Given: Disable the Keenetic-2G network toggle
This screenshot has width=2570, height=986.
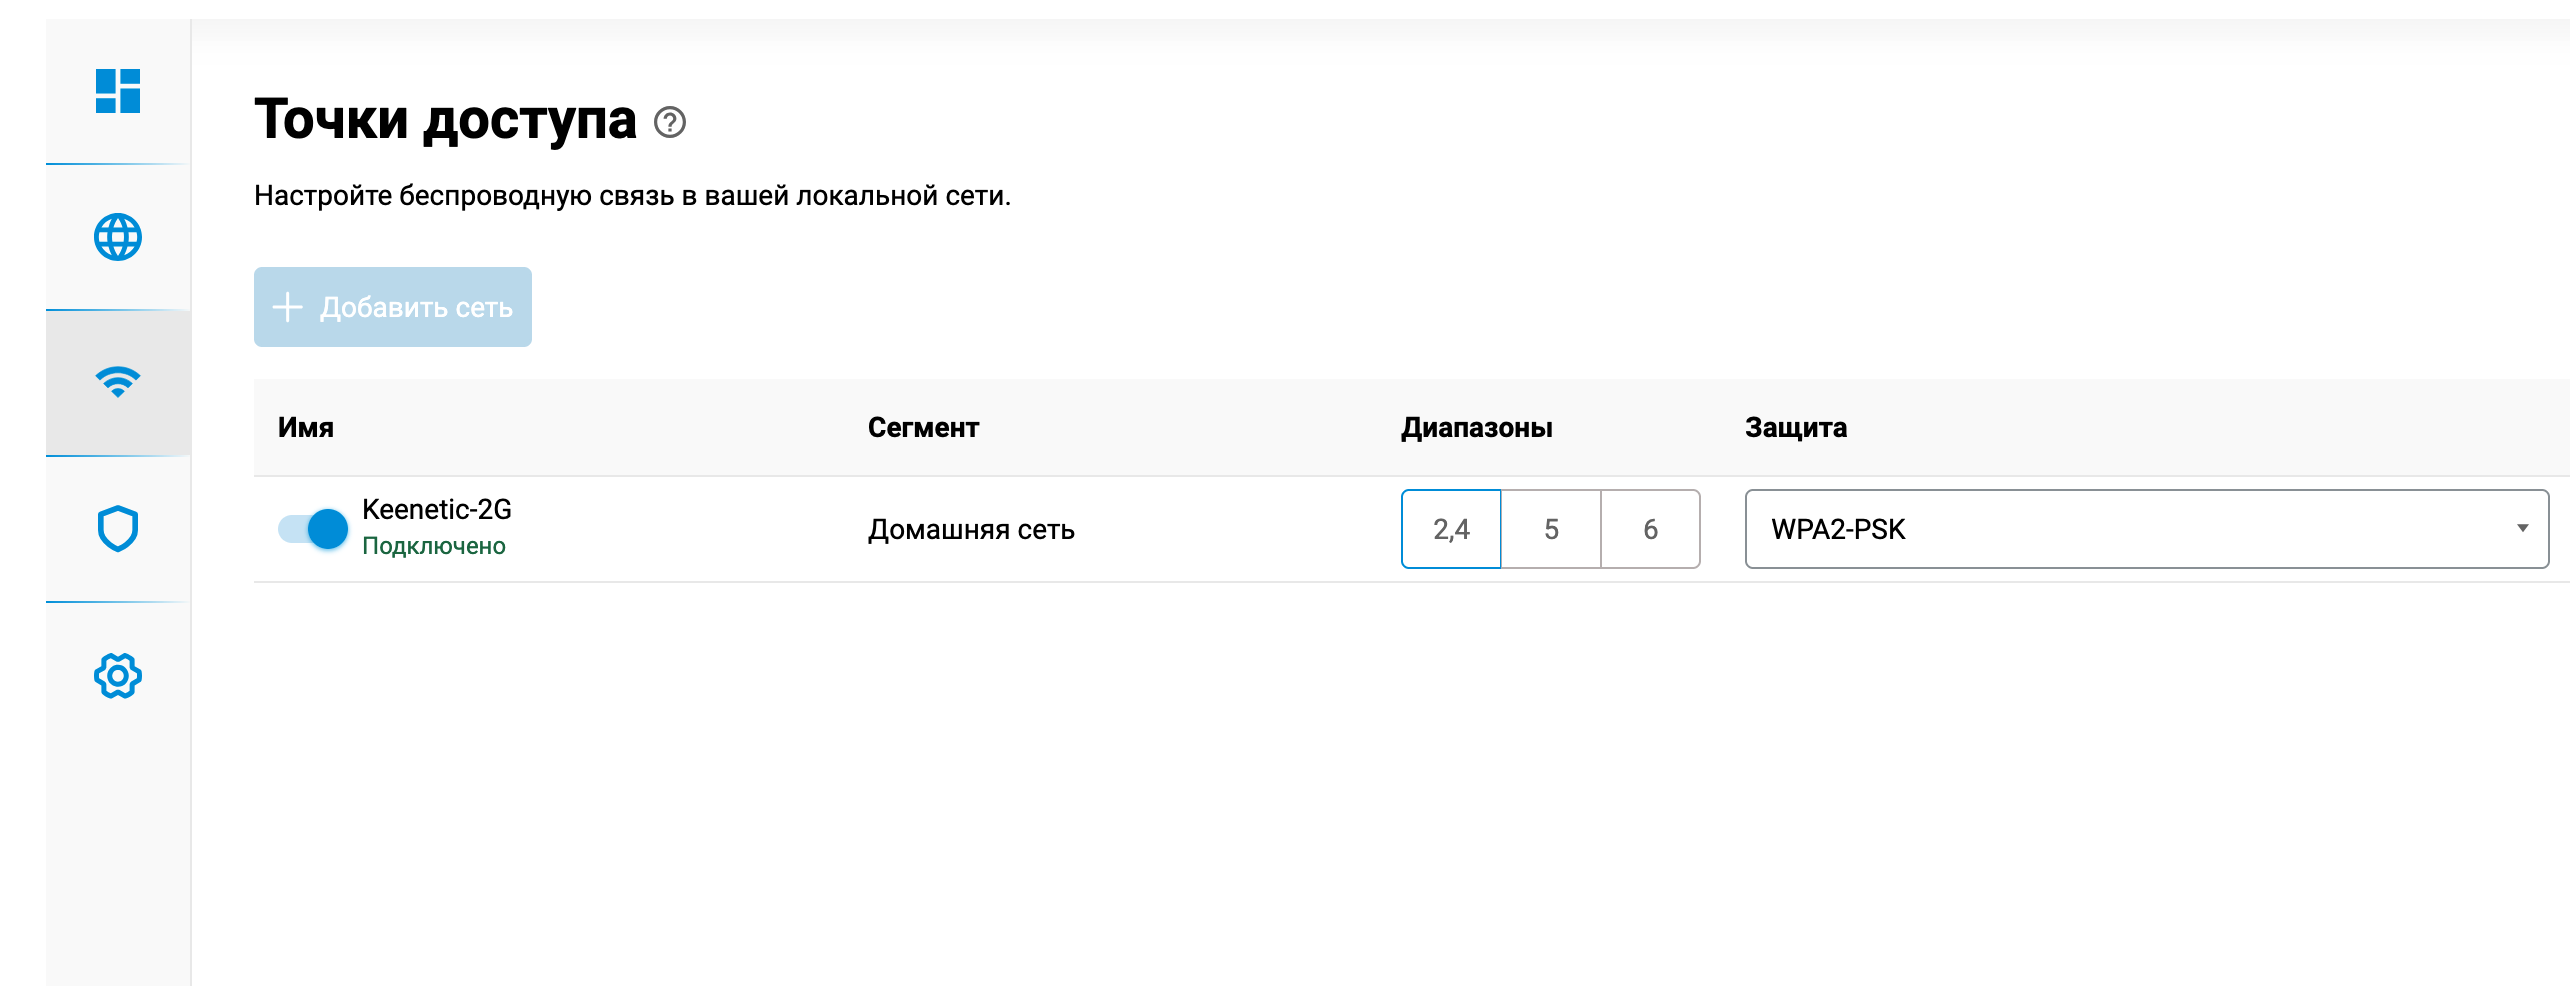Looking at the screenshot, I should tap(313, 529).
